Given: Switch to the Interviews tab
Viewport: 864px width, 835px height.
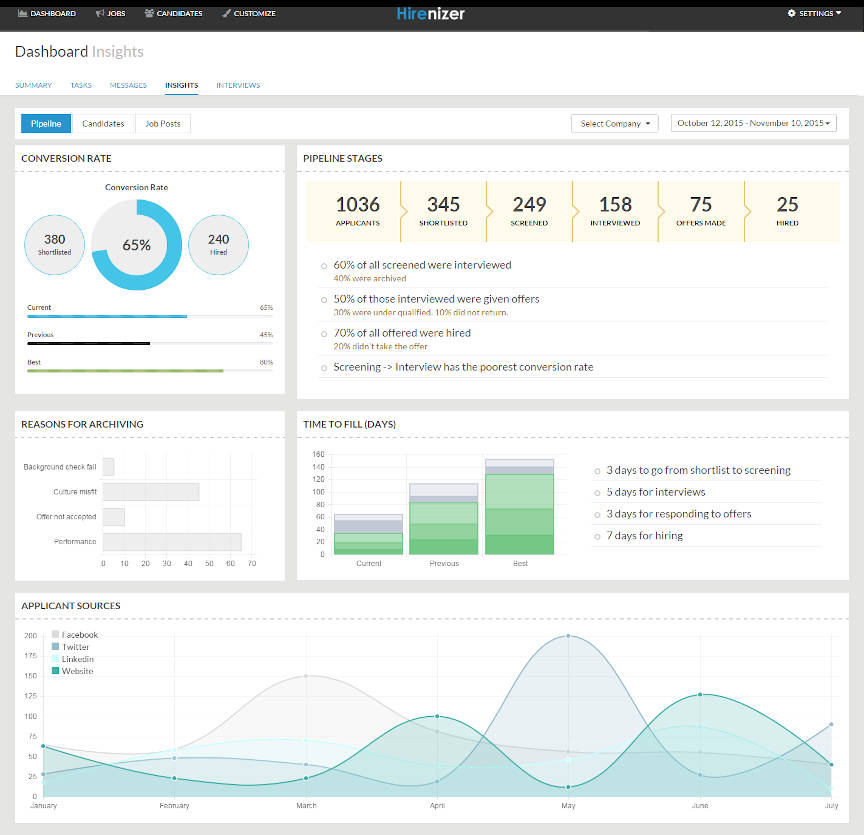Looking at the screenshot, I should pyautogui.click(x=238, y=85).
